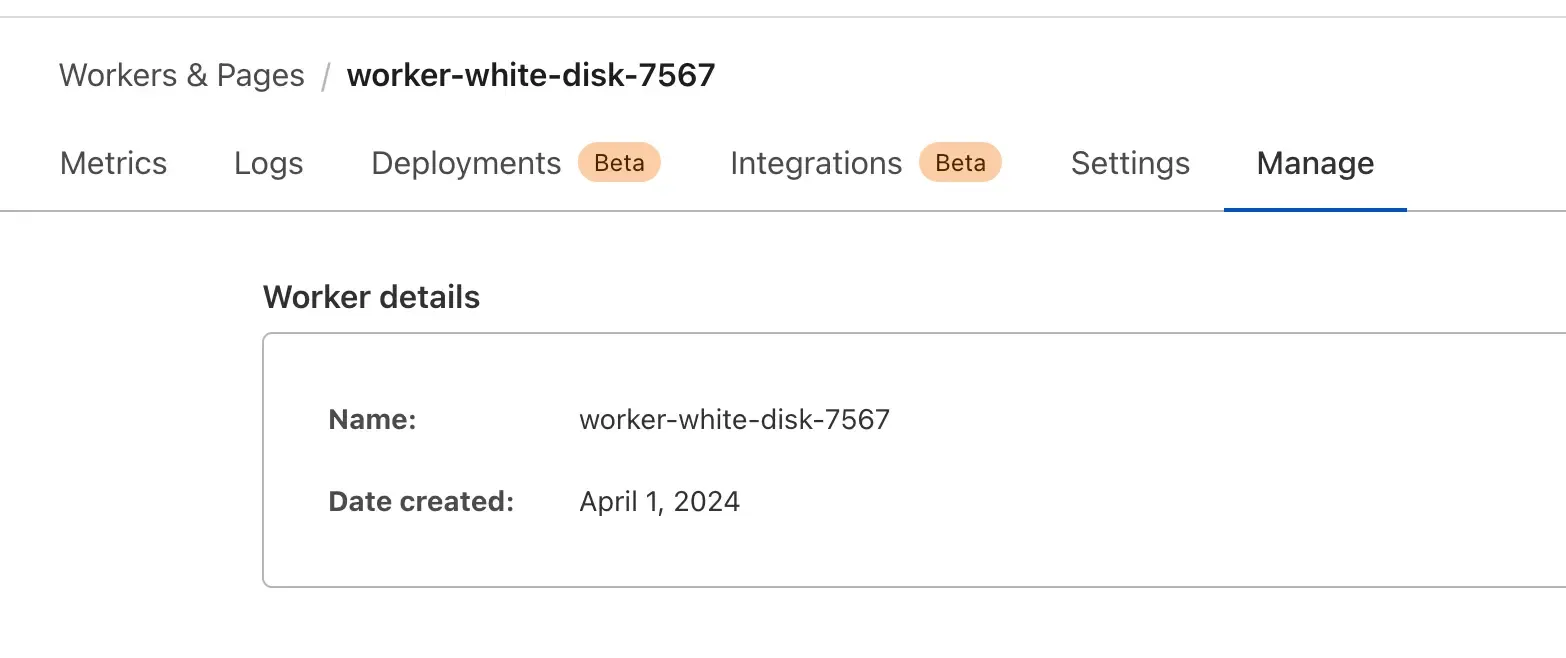1566x658 pixels.
Task: Go to the Deployments tab
Action: [466, 163]
